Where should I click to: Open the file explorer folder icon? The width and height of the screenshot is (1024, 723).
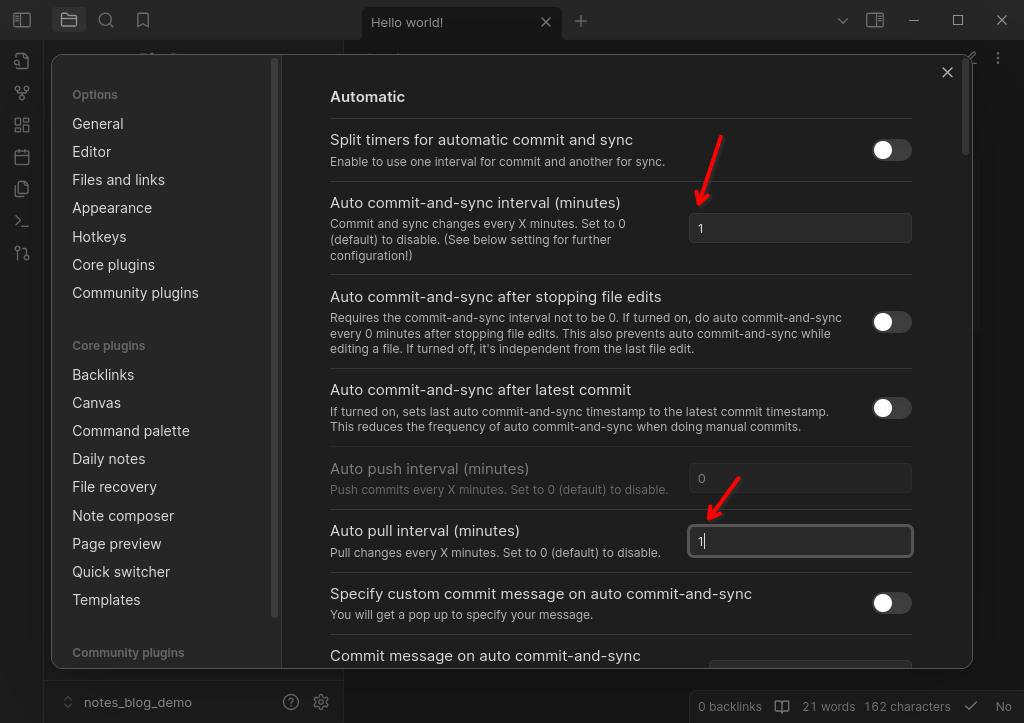pos(69,20)
